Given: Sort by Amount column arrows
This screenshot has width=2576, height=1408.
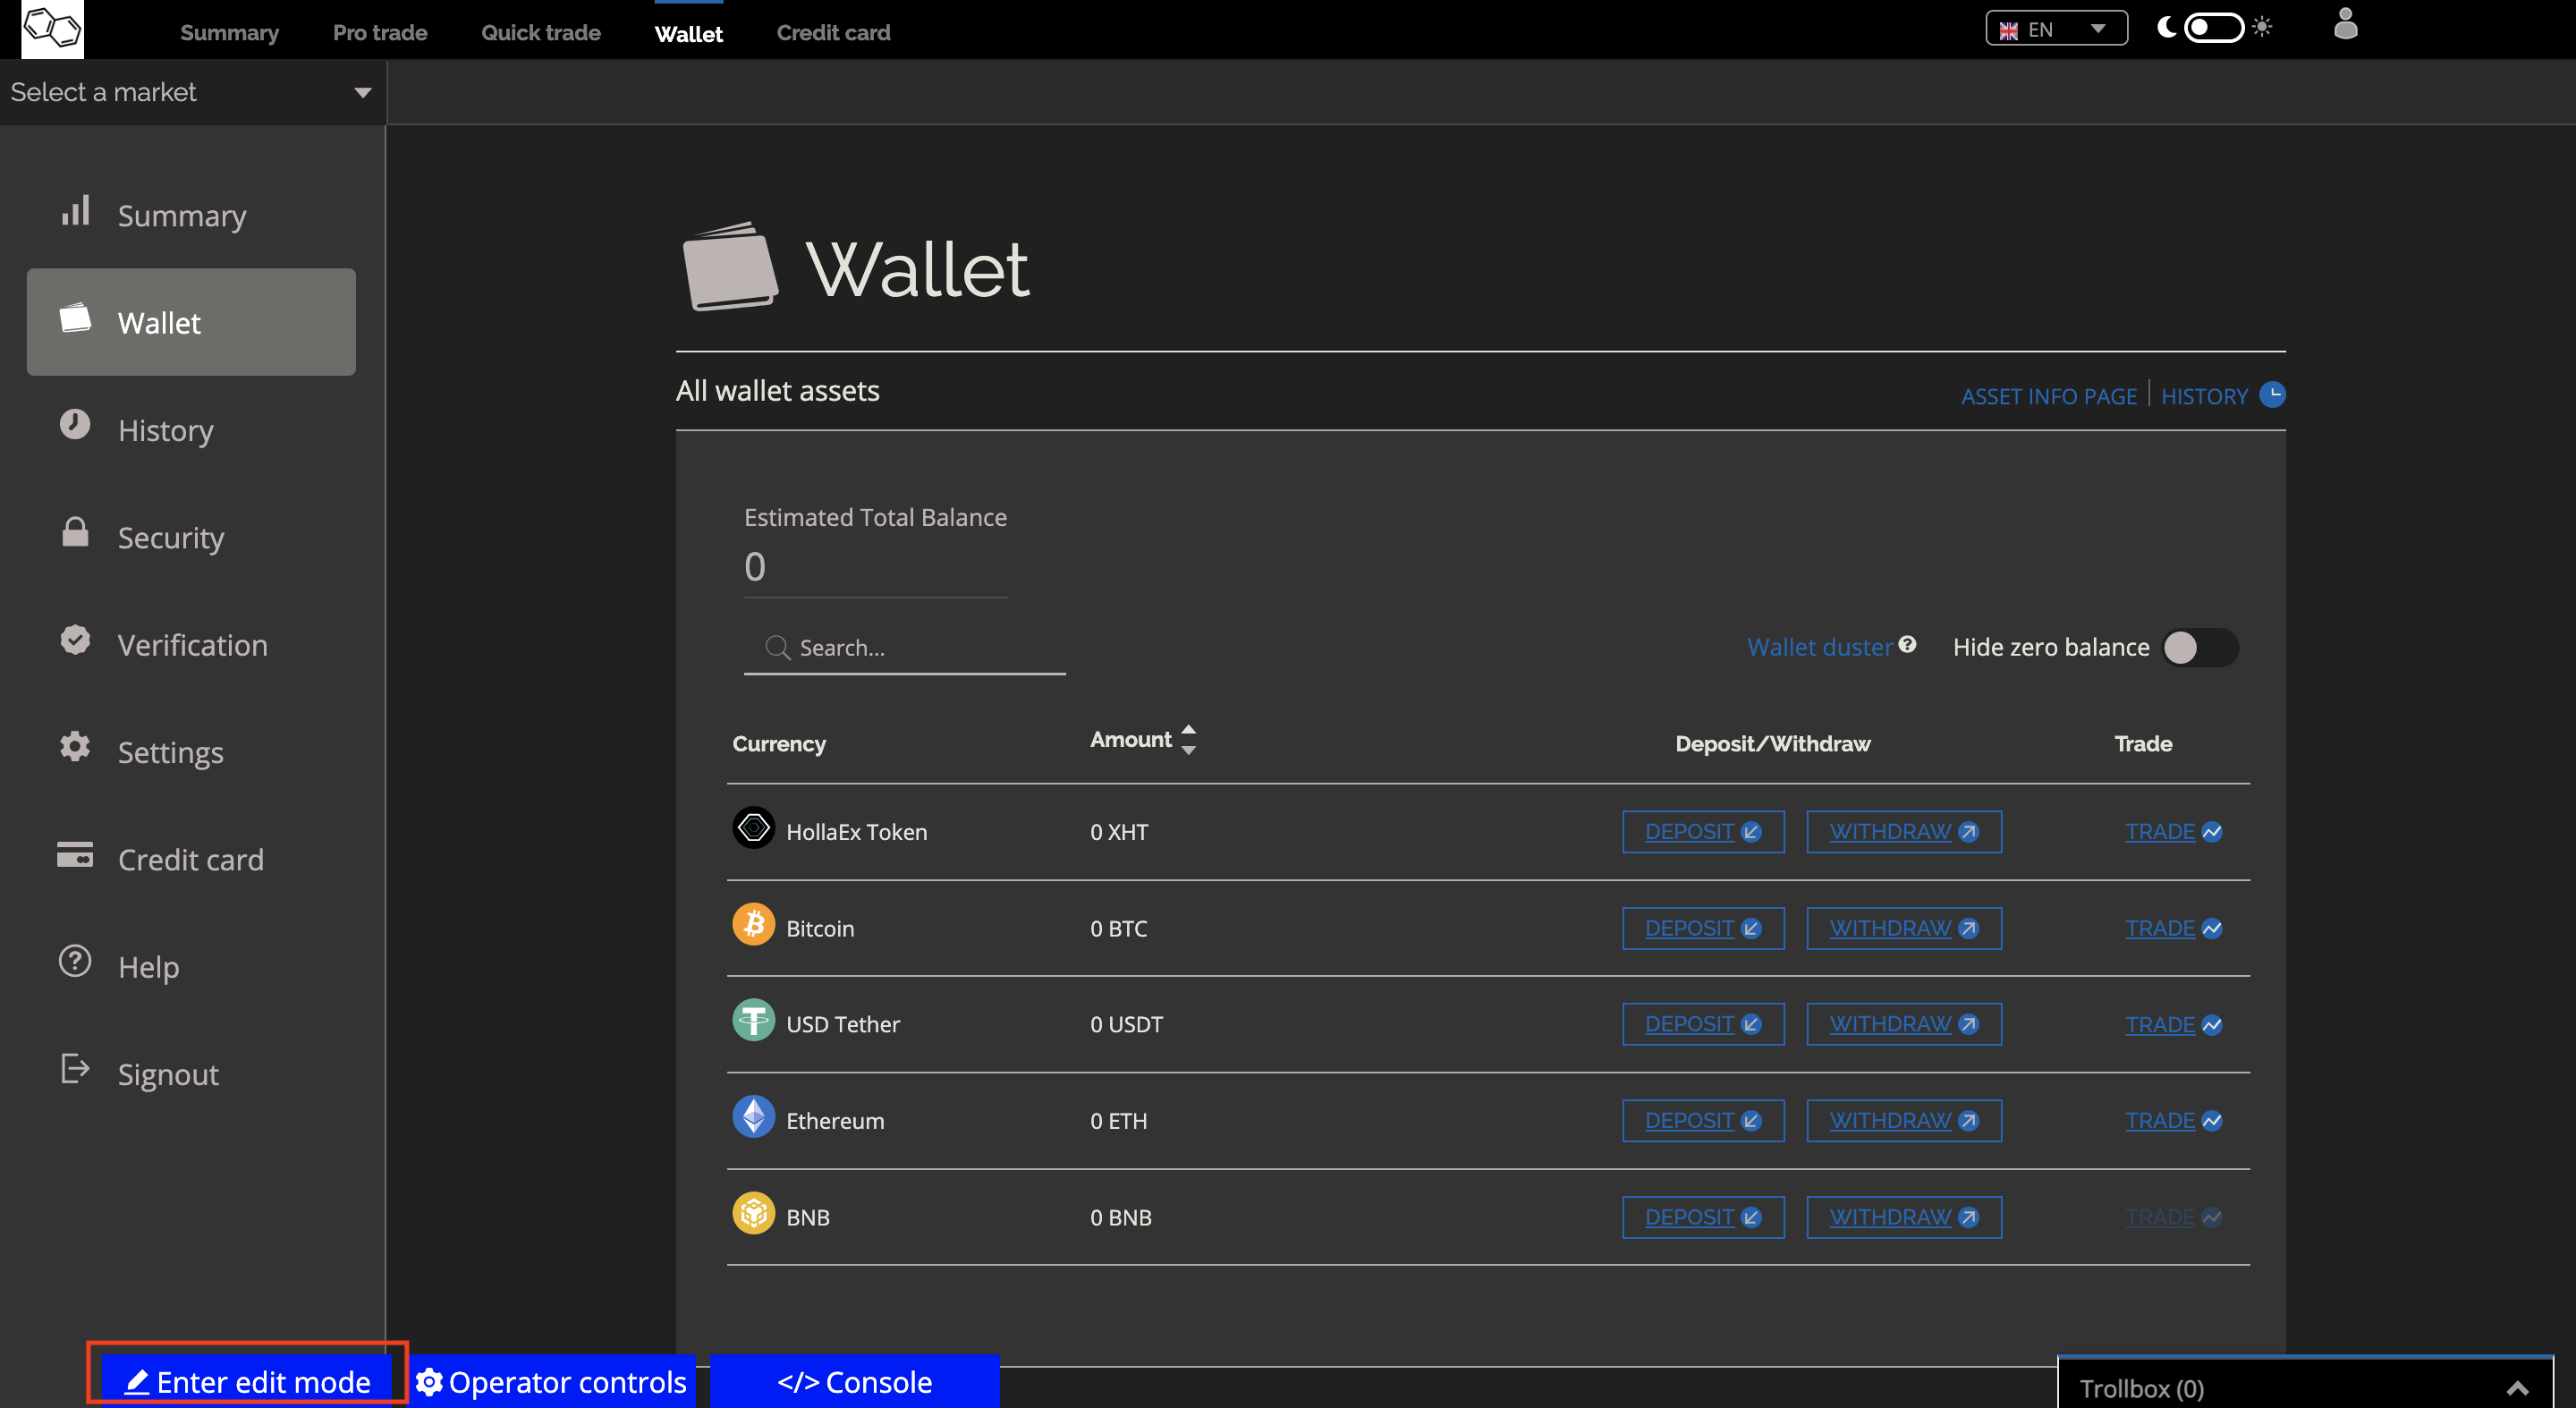Looking at the screenshot, I should [1188, 740].
